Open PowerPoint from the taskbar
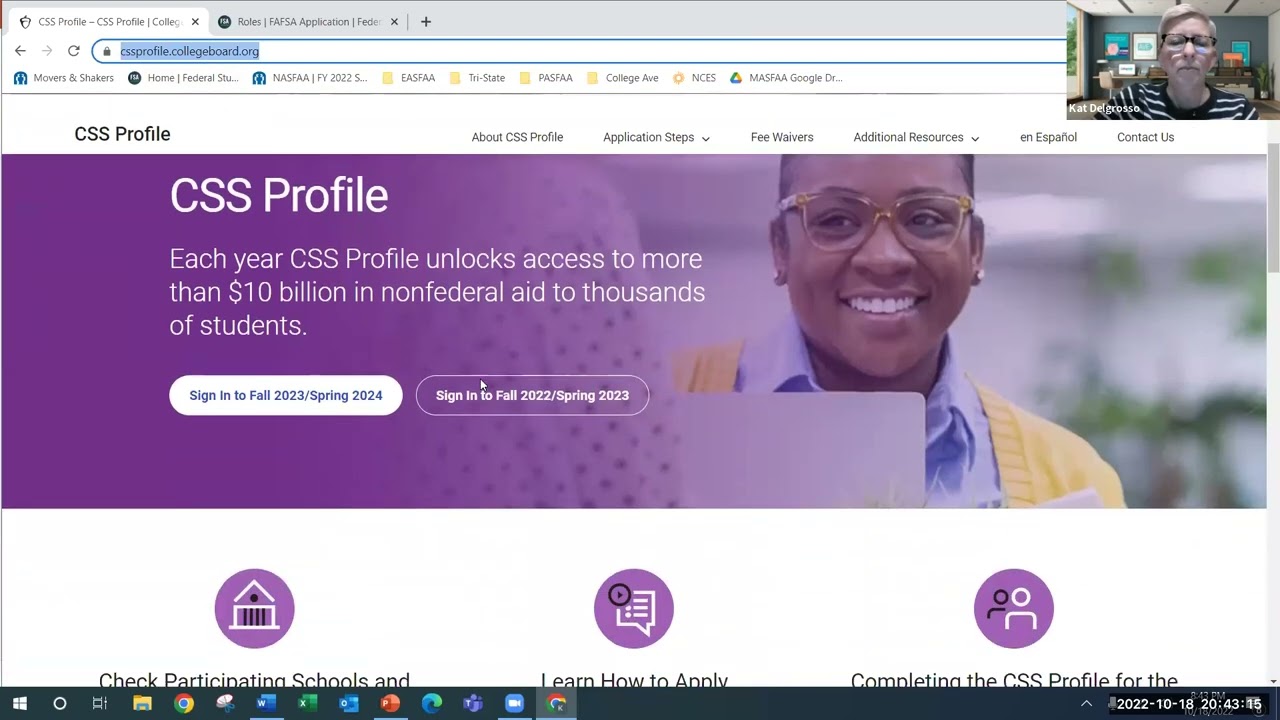This screenshot has width=1280, height=720. pos(390,704)
